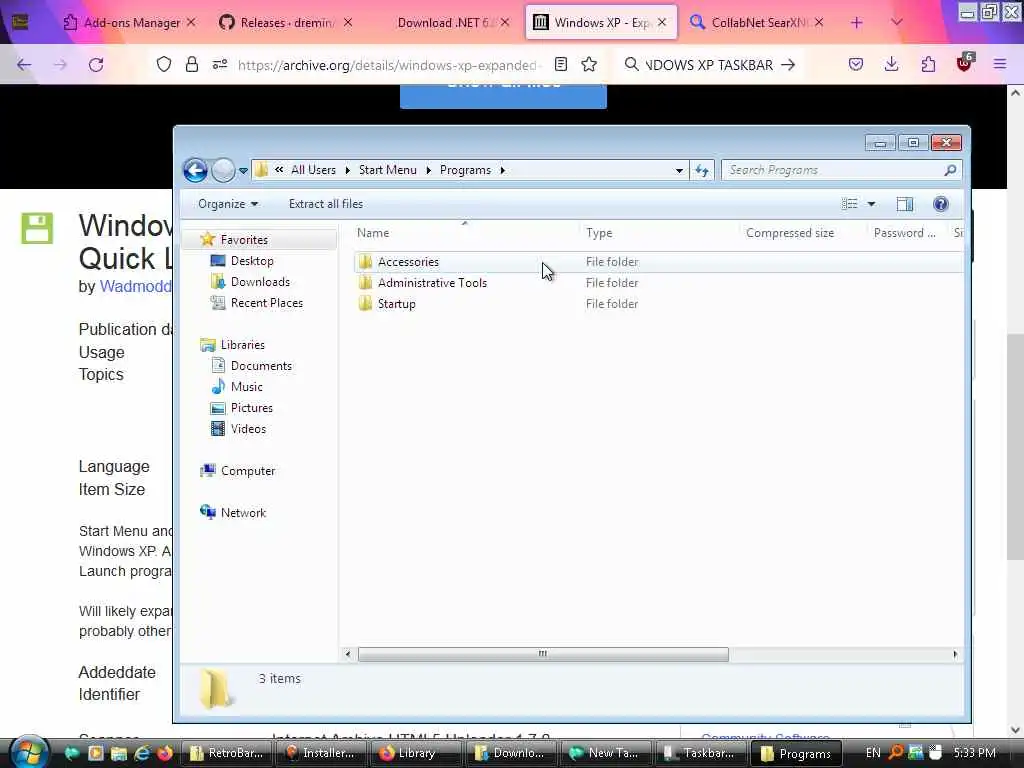Switch to the Add-ons Manager tab

(x=131, y=23)
